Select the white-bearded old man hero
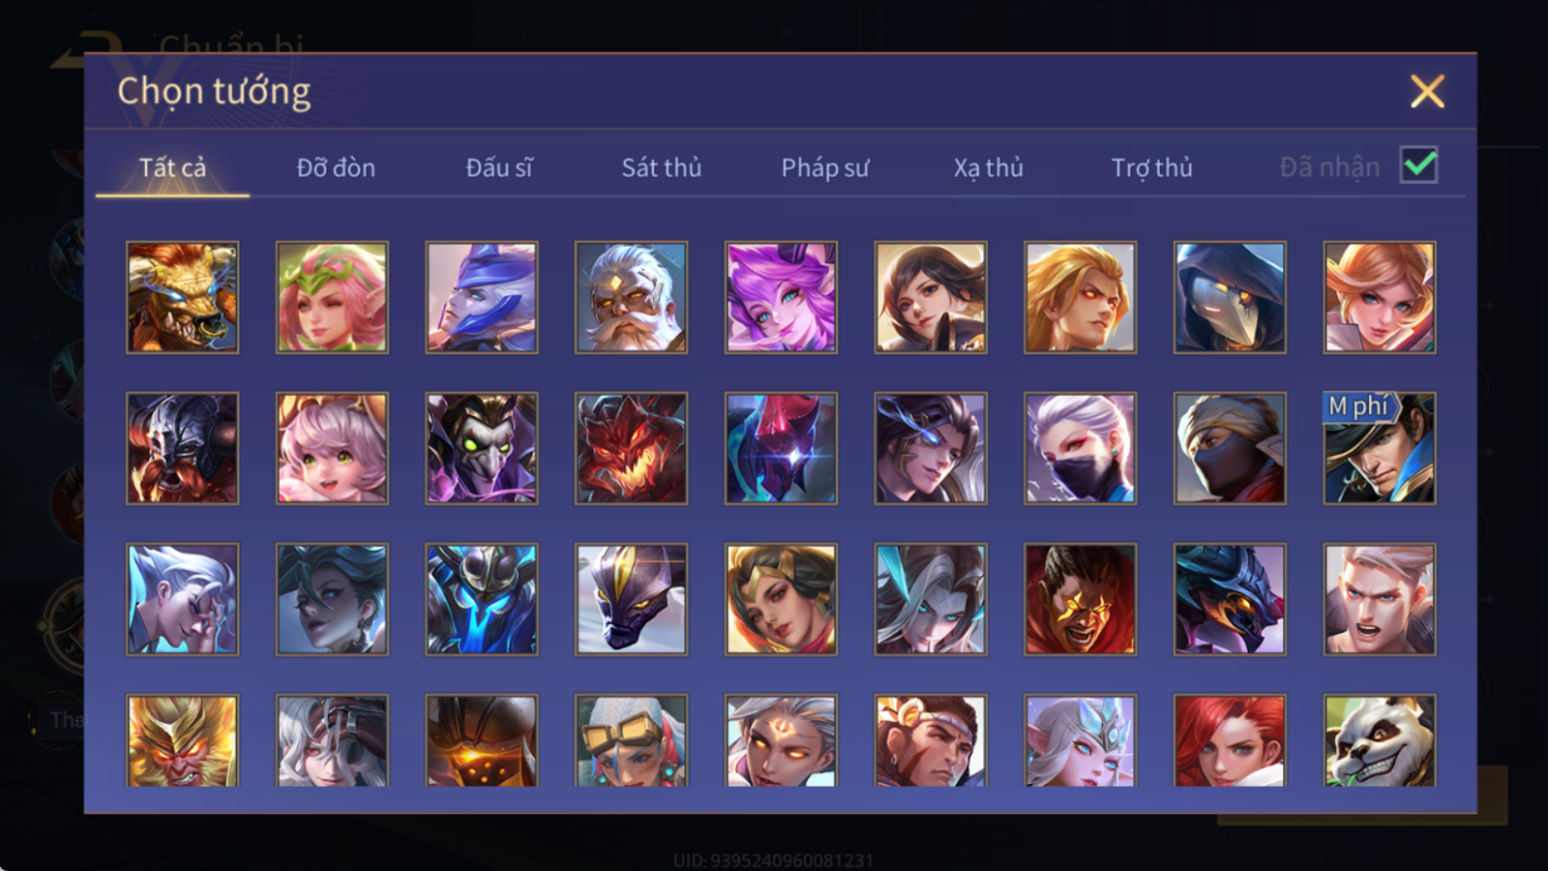1548x871 pixels. (631, 297)
